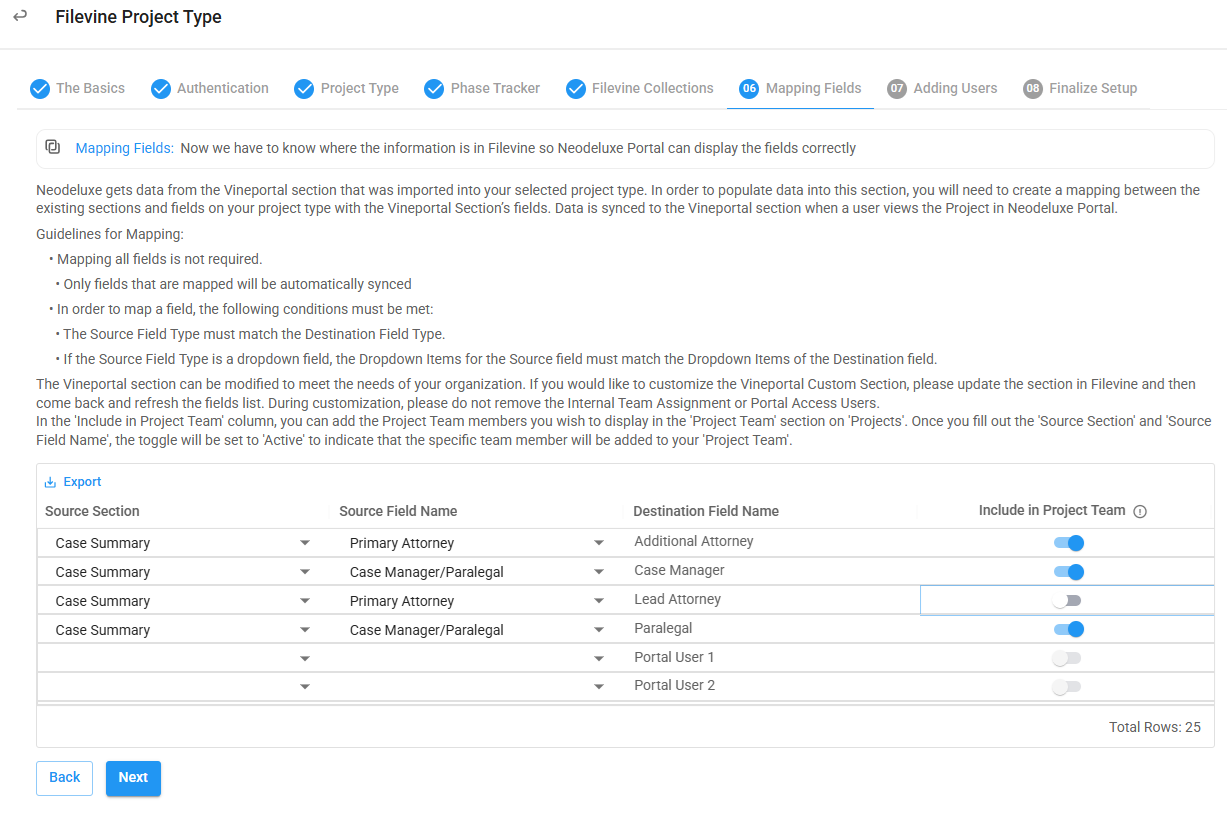Click the Source Section column header
Viewport: 1227px width, 821px height.
tap(92, 511)
